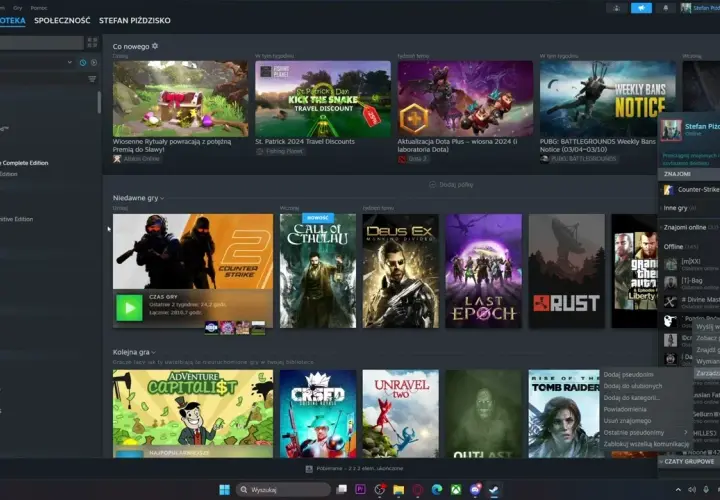Open the notifications bell icon
Image resolution: width=720 pixels, height=500 pixels.
click(x=665, y=8)
